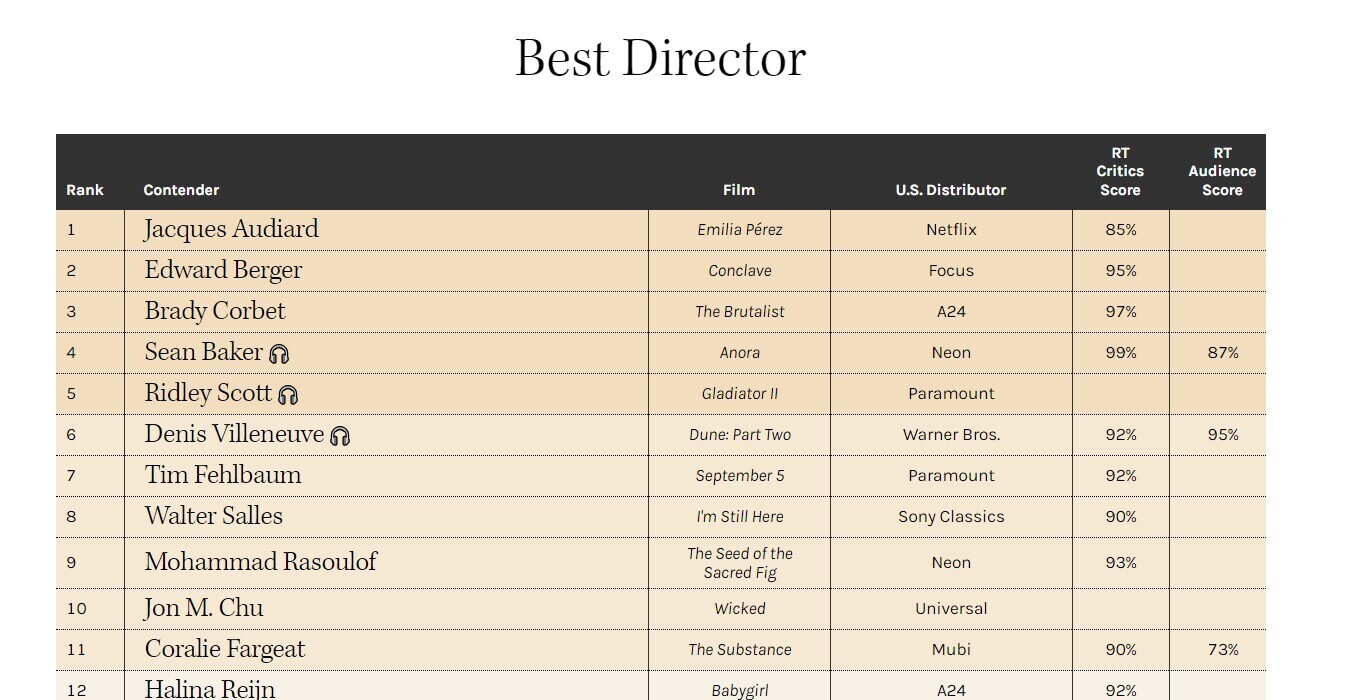Open Jacques Audiard contender name

(x=231, y=229)
